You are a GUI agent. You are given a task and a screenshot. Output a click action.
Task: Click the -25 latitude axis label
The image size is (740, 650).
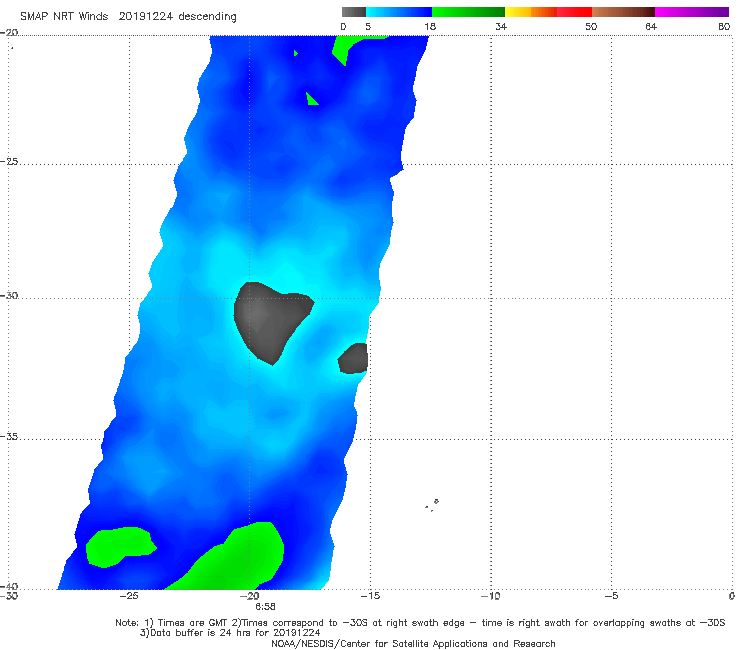pyautogui.click(x=9, y=161)
